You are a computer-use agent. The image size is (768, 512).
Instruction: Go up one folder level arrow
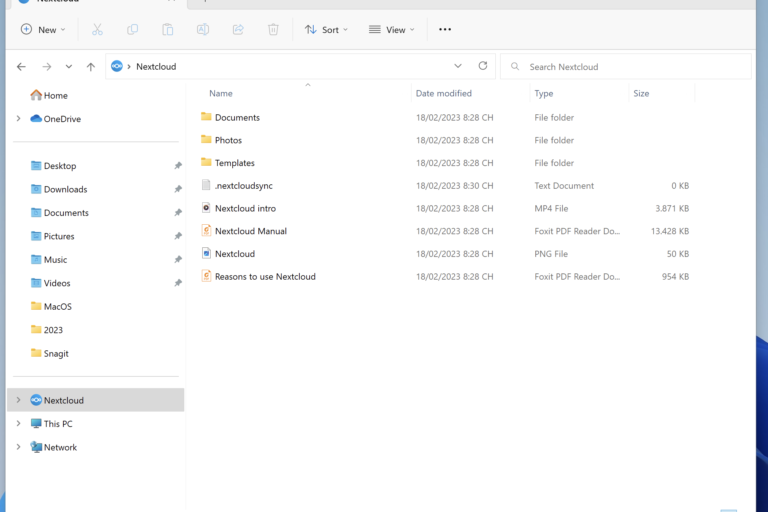pos(91,67)
